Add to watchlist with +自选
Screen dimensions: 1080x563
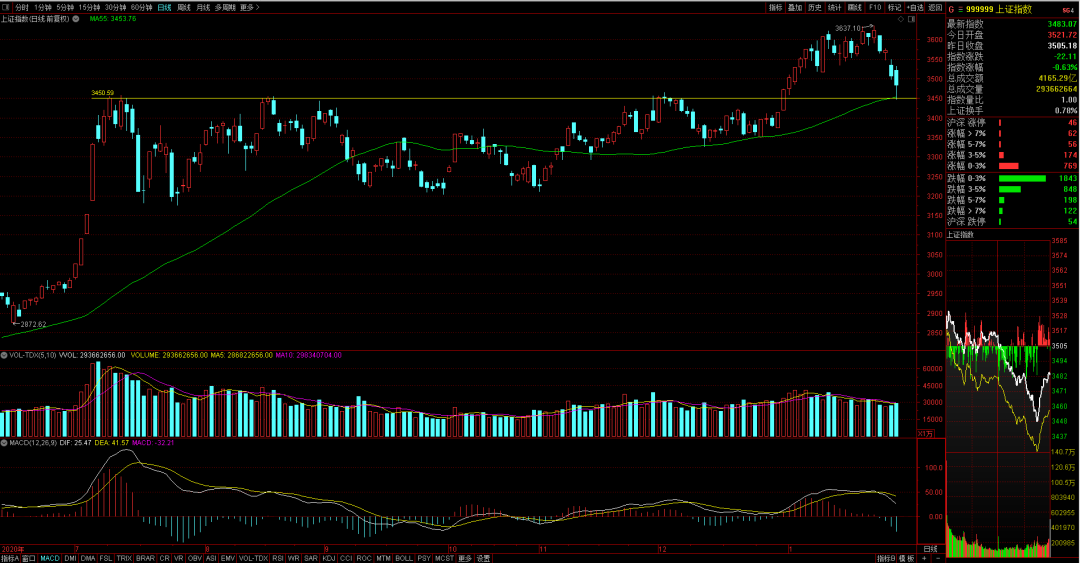(x=915, y=8)
